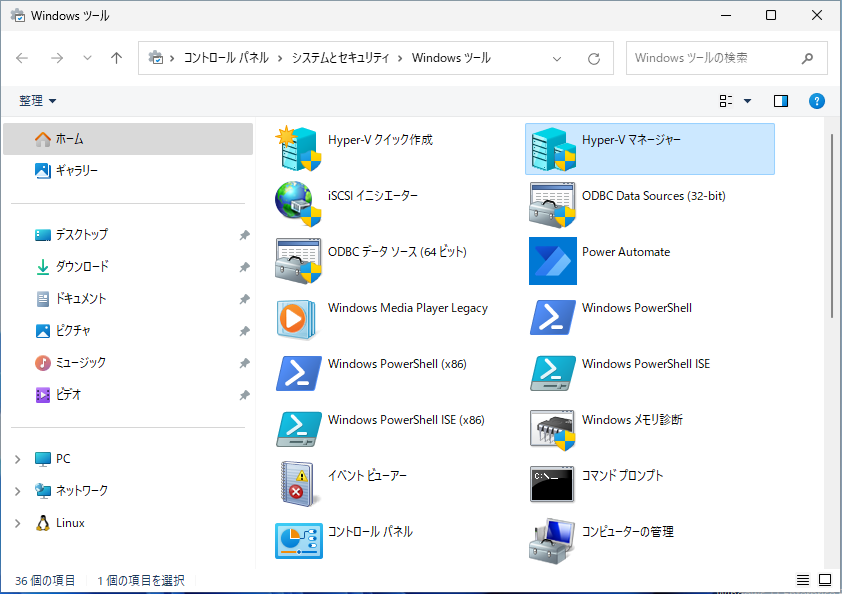Open ドキュメント in quick access

tap(128, 299)
